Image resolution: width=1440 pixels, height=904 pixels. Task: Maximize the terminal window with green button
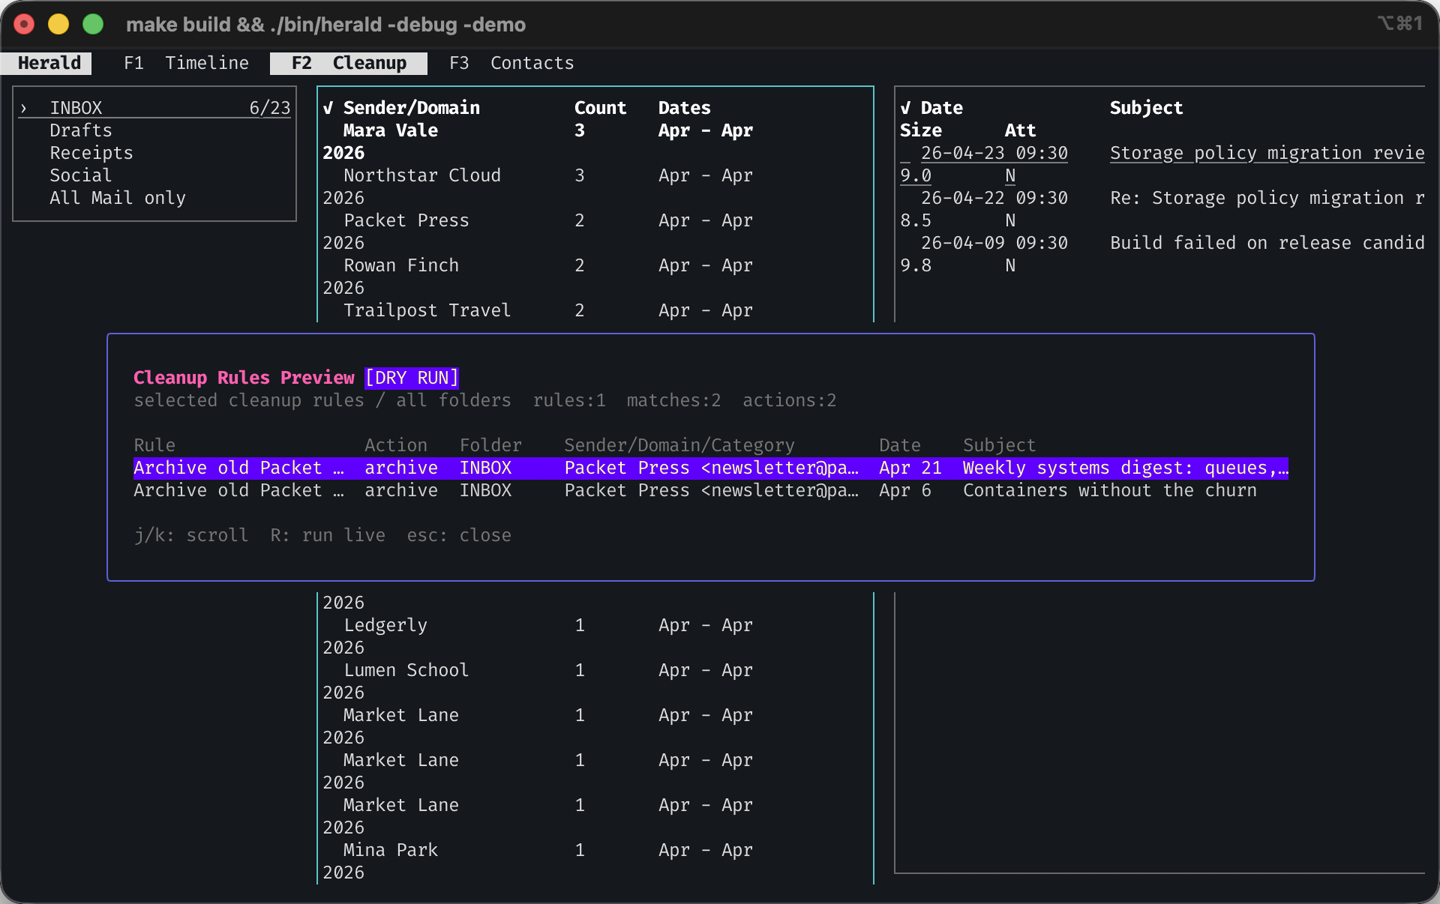point(93,24)
